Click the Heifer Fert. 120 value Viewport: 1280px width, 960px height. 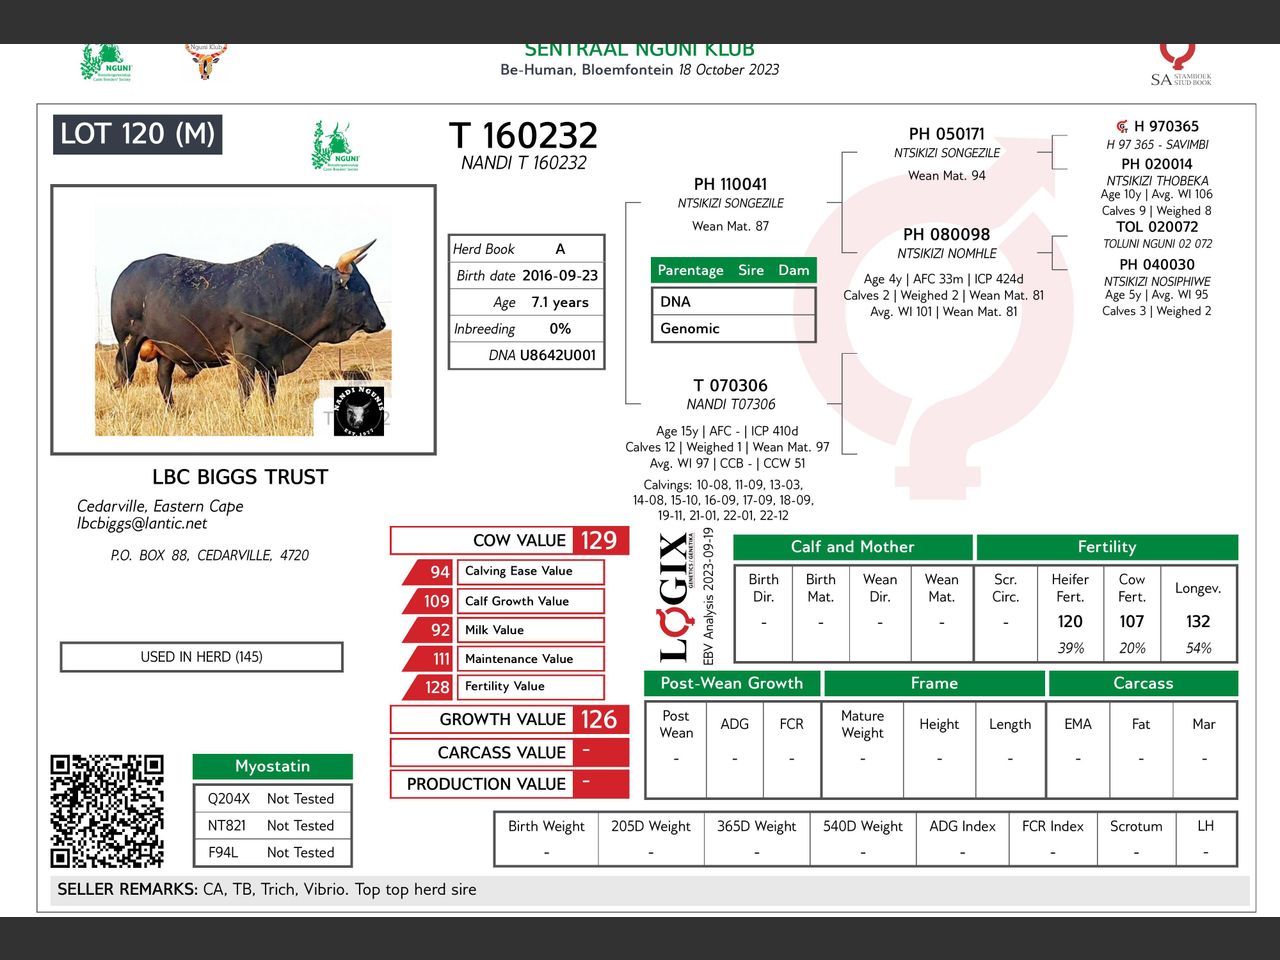pos(1070,621)
